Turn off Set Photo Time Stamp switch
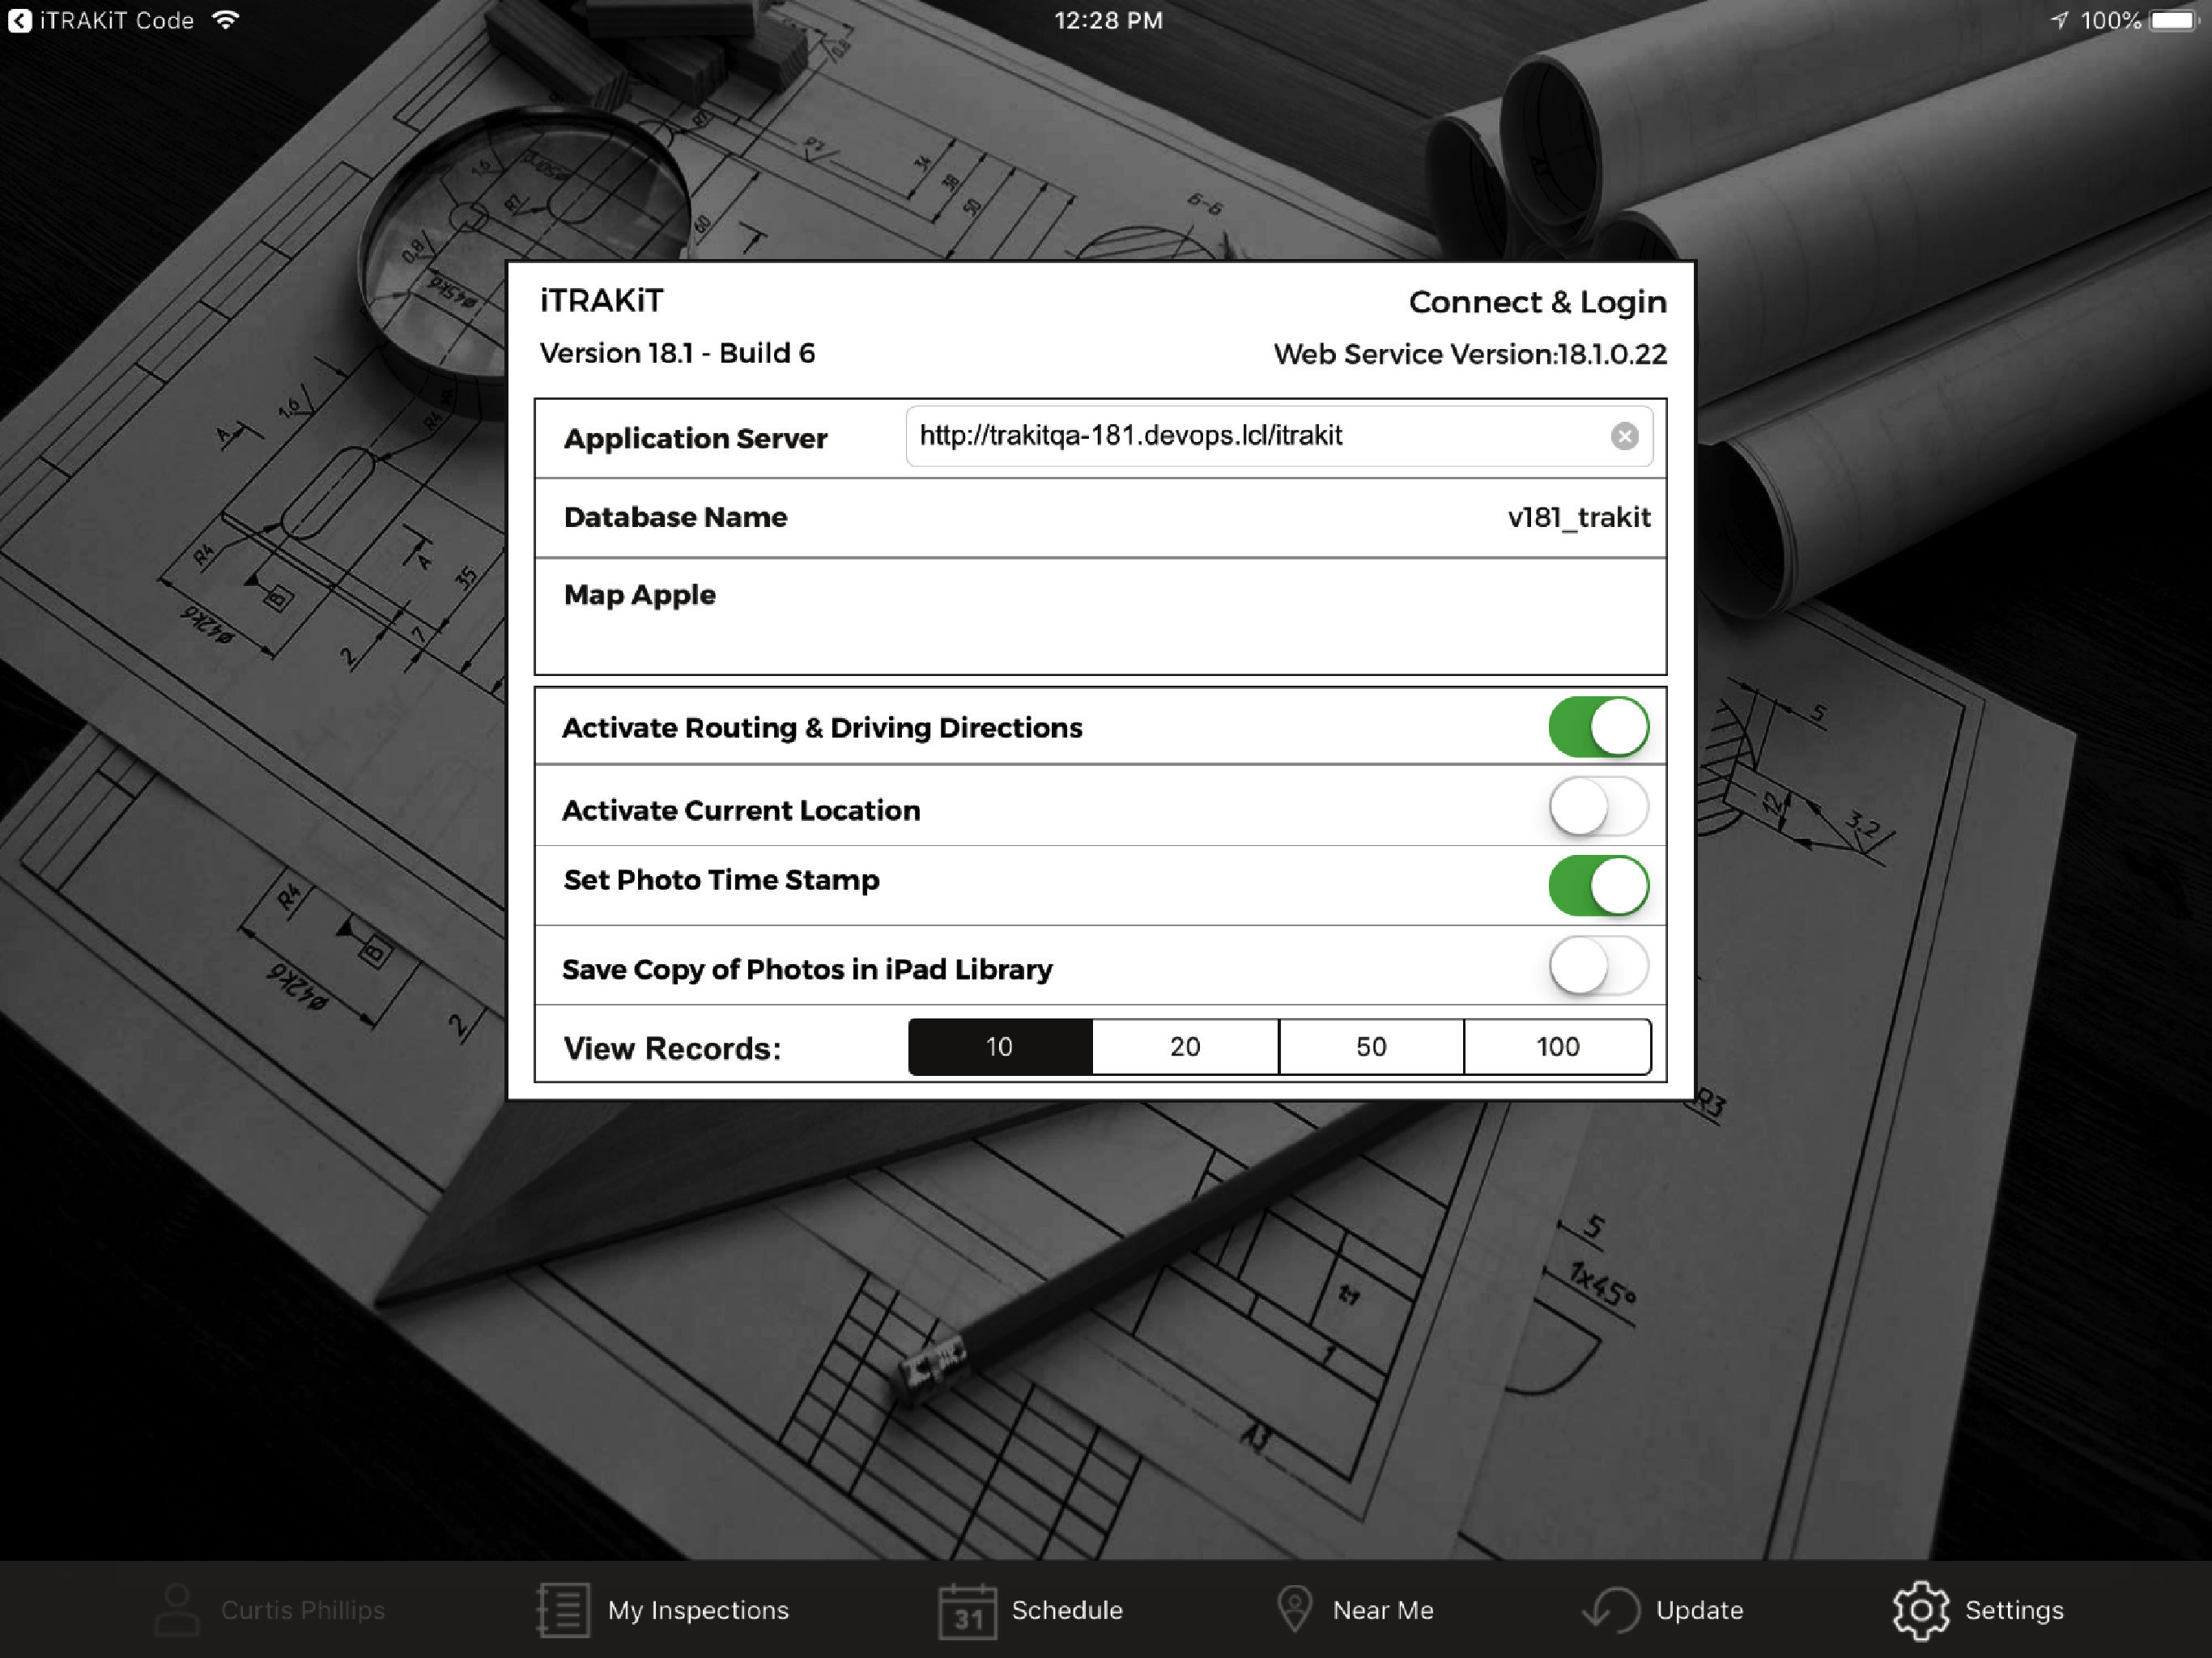Screen dimensions: 2212x1658 (1598, 886)
